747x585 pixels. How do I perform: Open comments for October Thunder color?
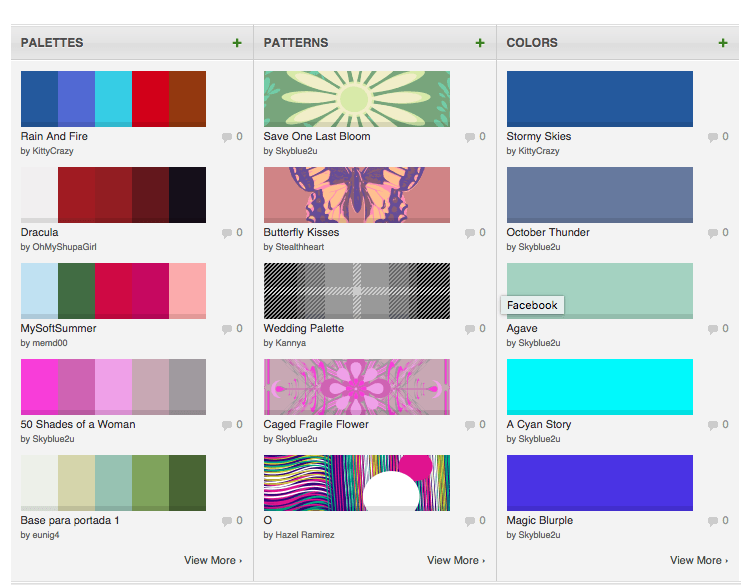coord(718,232)
